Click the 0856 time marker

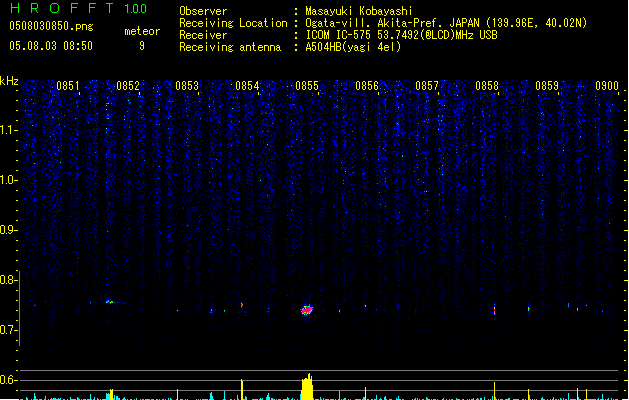(367, 86)
